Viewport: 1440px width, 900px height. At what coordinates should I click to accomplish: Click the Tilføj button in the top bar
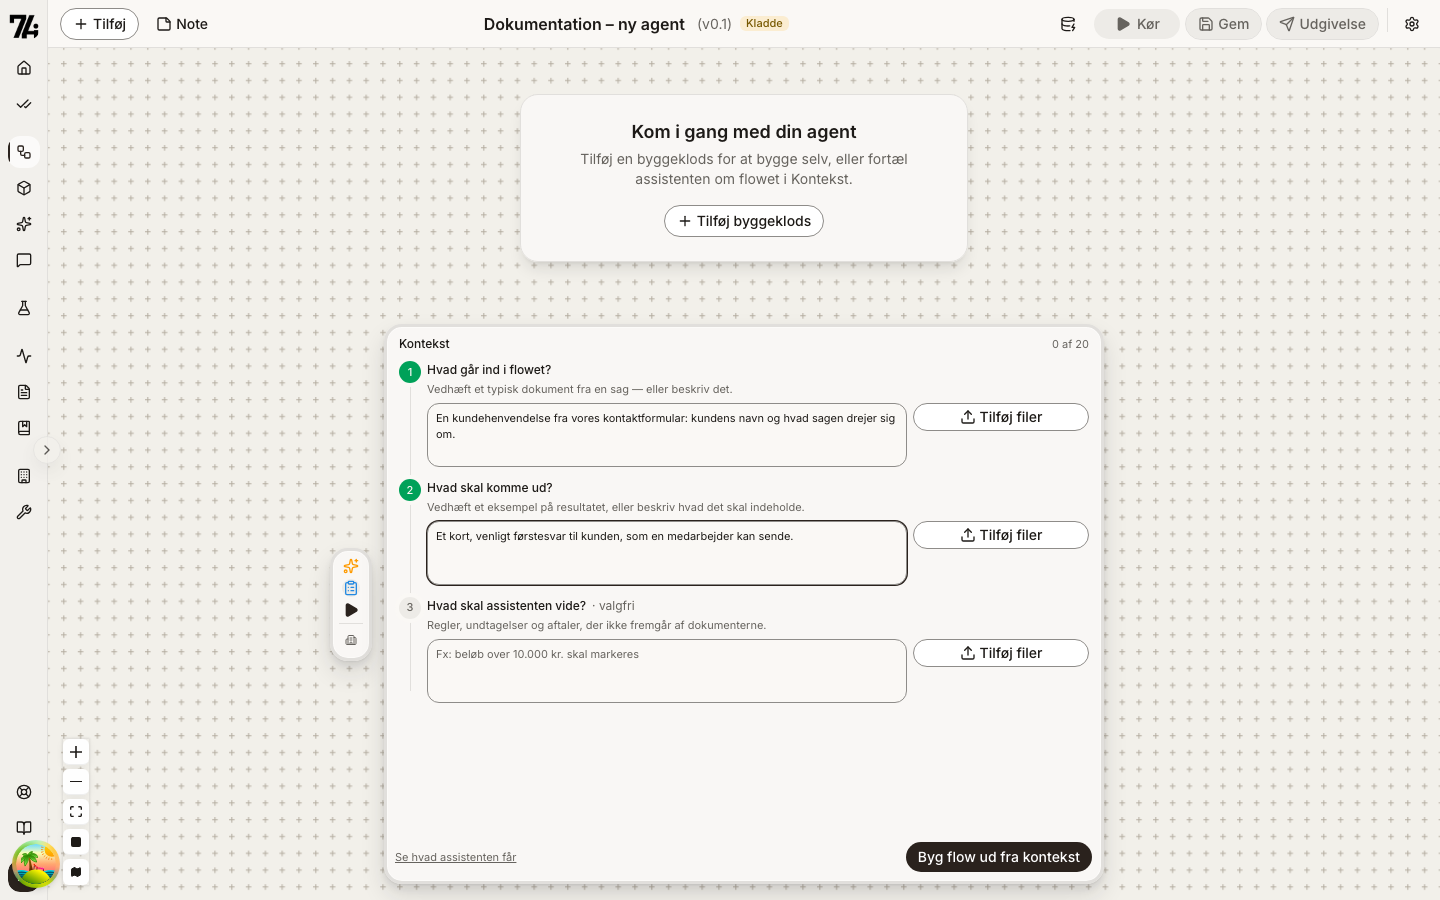tap(99, 24)
